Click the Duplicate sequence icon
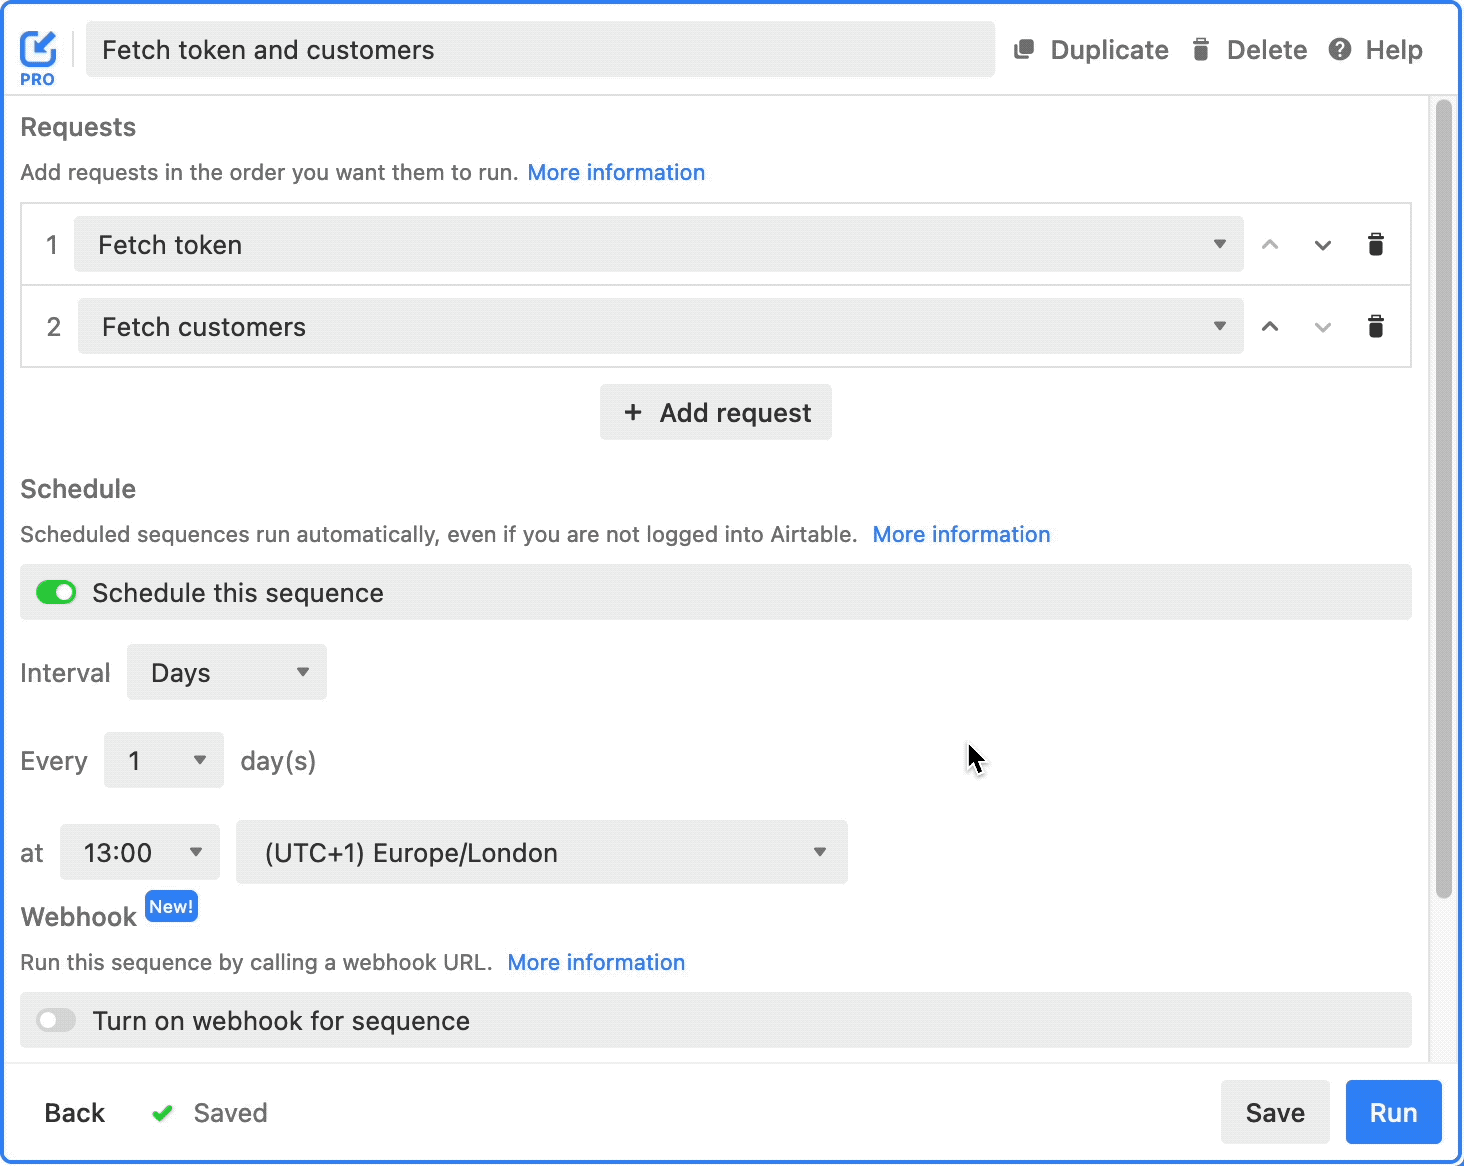Image resolution: width=1464 pixels, height=1166 pixels. coord(1024,50)
